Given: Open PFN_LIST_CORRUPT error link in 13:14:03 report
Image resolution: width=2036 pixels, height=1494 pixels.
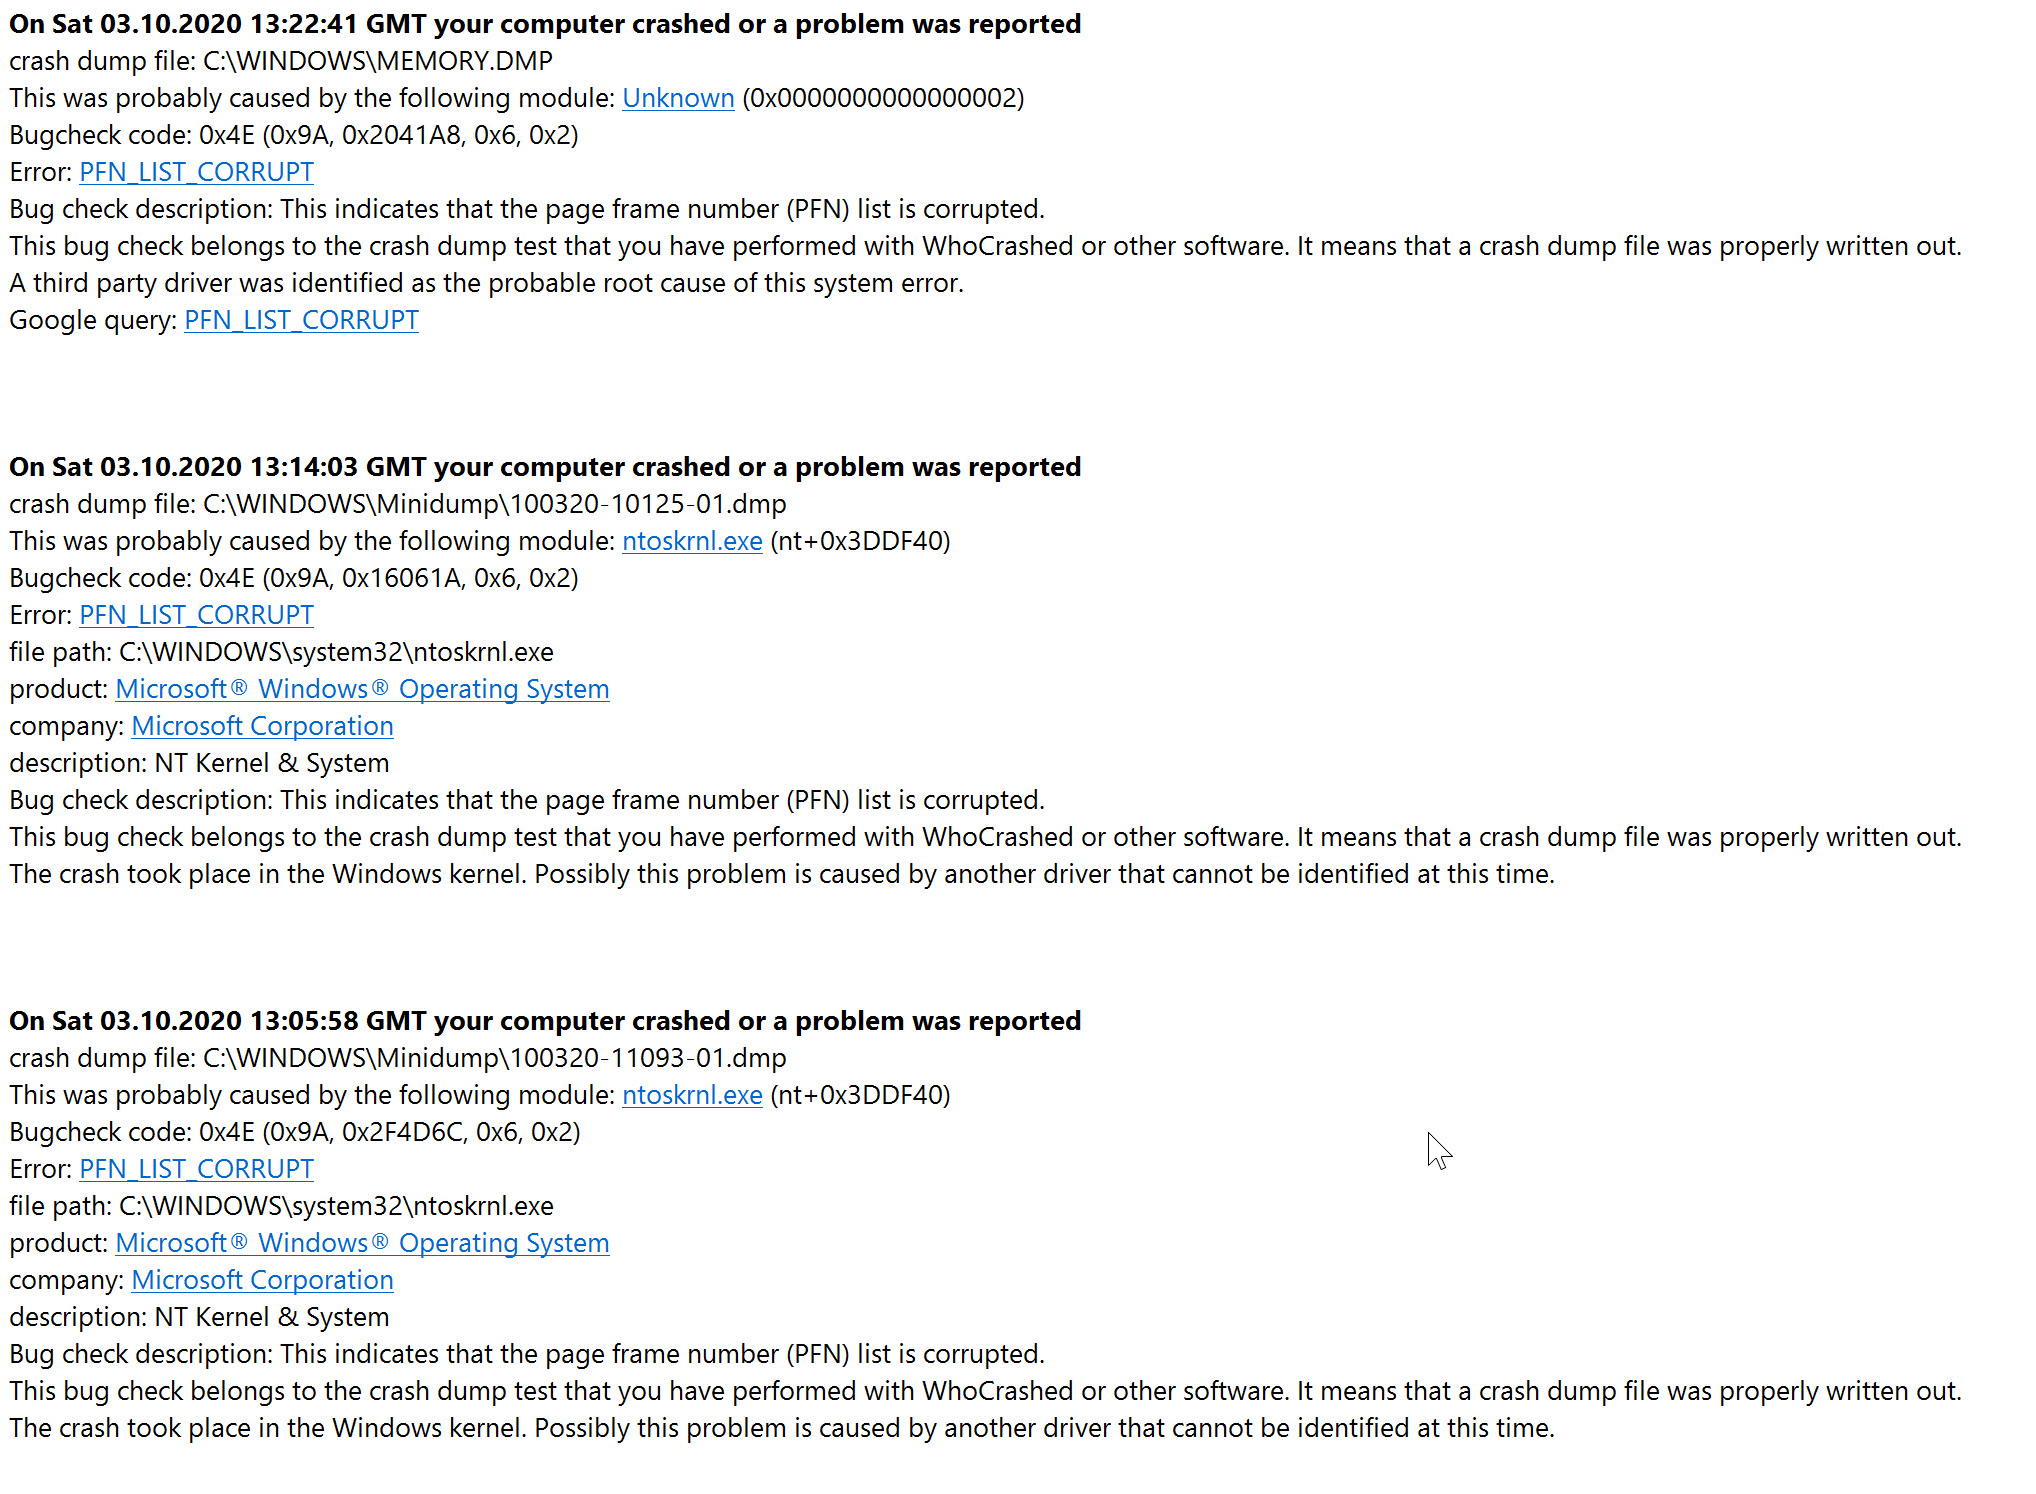Looking at the screenshot, I should point(196,615).
